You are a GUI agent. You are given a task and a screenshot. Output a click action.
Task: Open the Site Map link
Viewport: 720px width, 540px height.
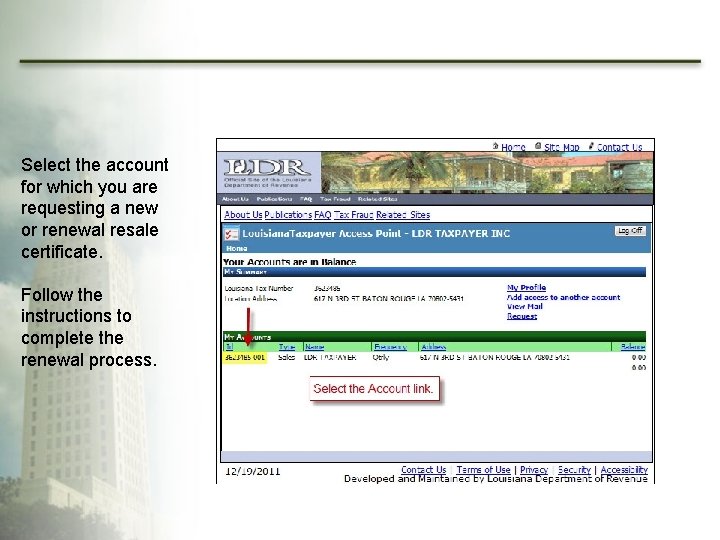tap(562, 147)
